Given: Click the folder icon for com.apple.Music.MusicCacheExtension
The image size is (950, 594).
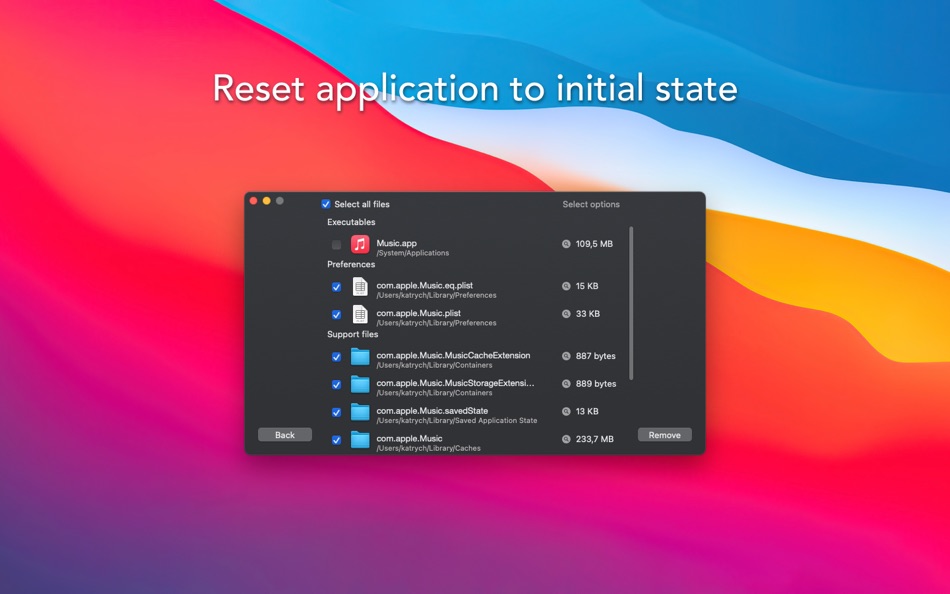Looking at the screenshot, I should tap(360, 356).
